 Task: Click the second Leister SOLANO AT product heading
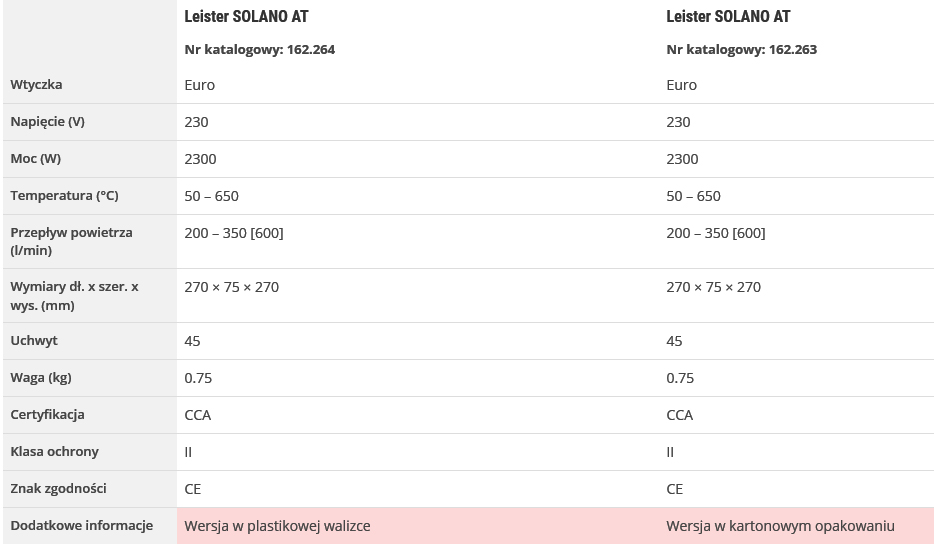pos(728,17)
